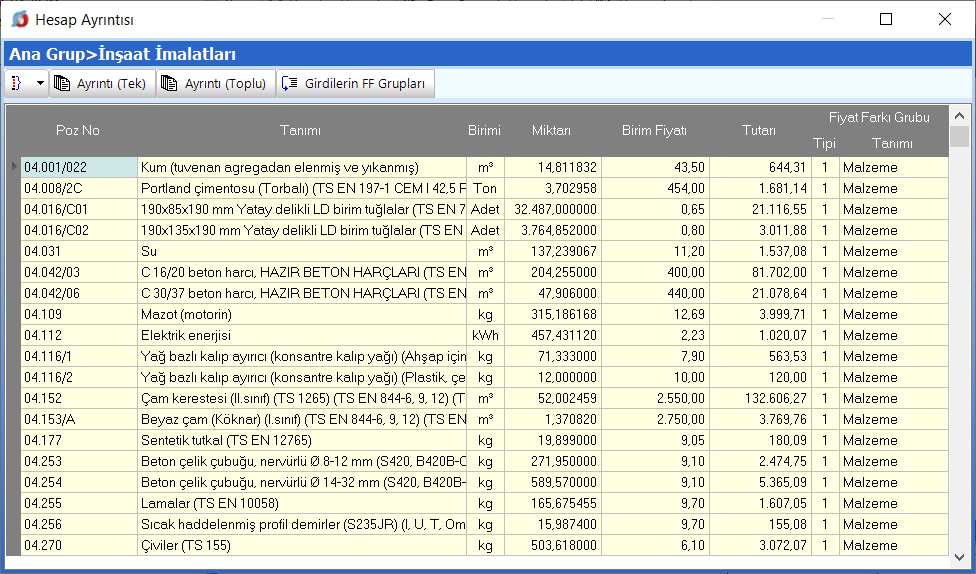Image resolution: width=976 pixels, height=574 pixels.
Task: Click the amount 21.116,55
Action: point(761,209)
